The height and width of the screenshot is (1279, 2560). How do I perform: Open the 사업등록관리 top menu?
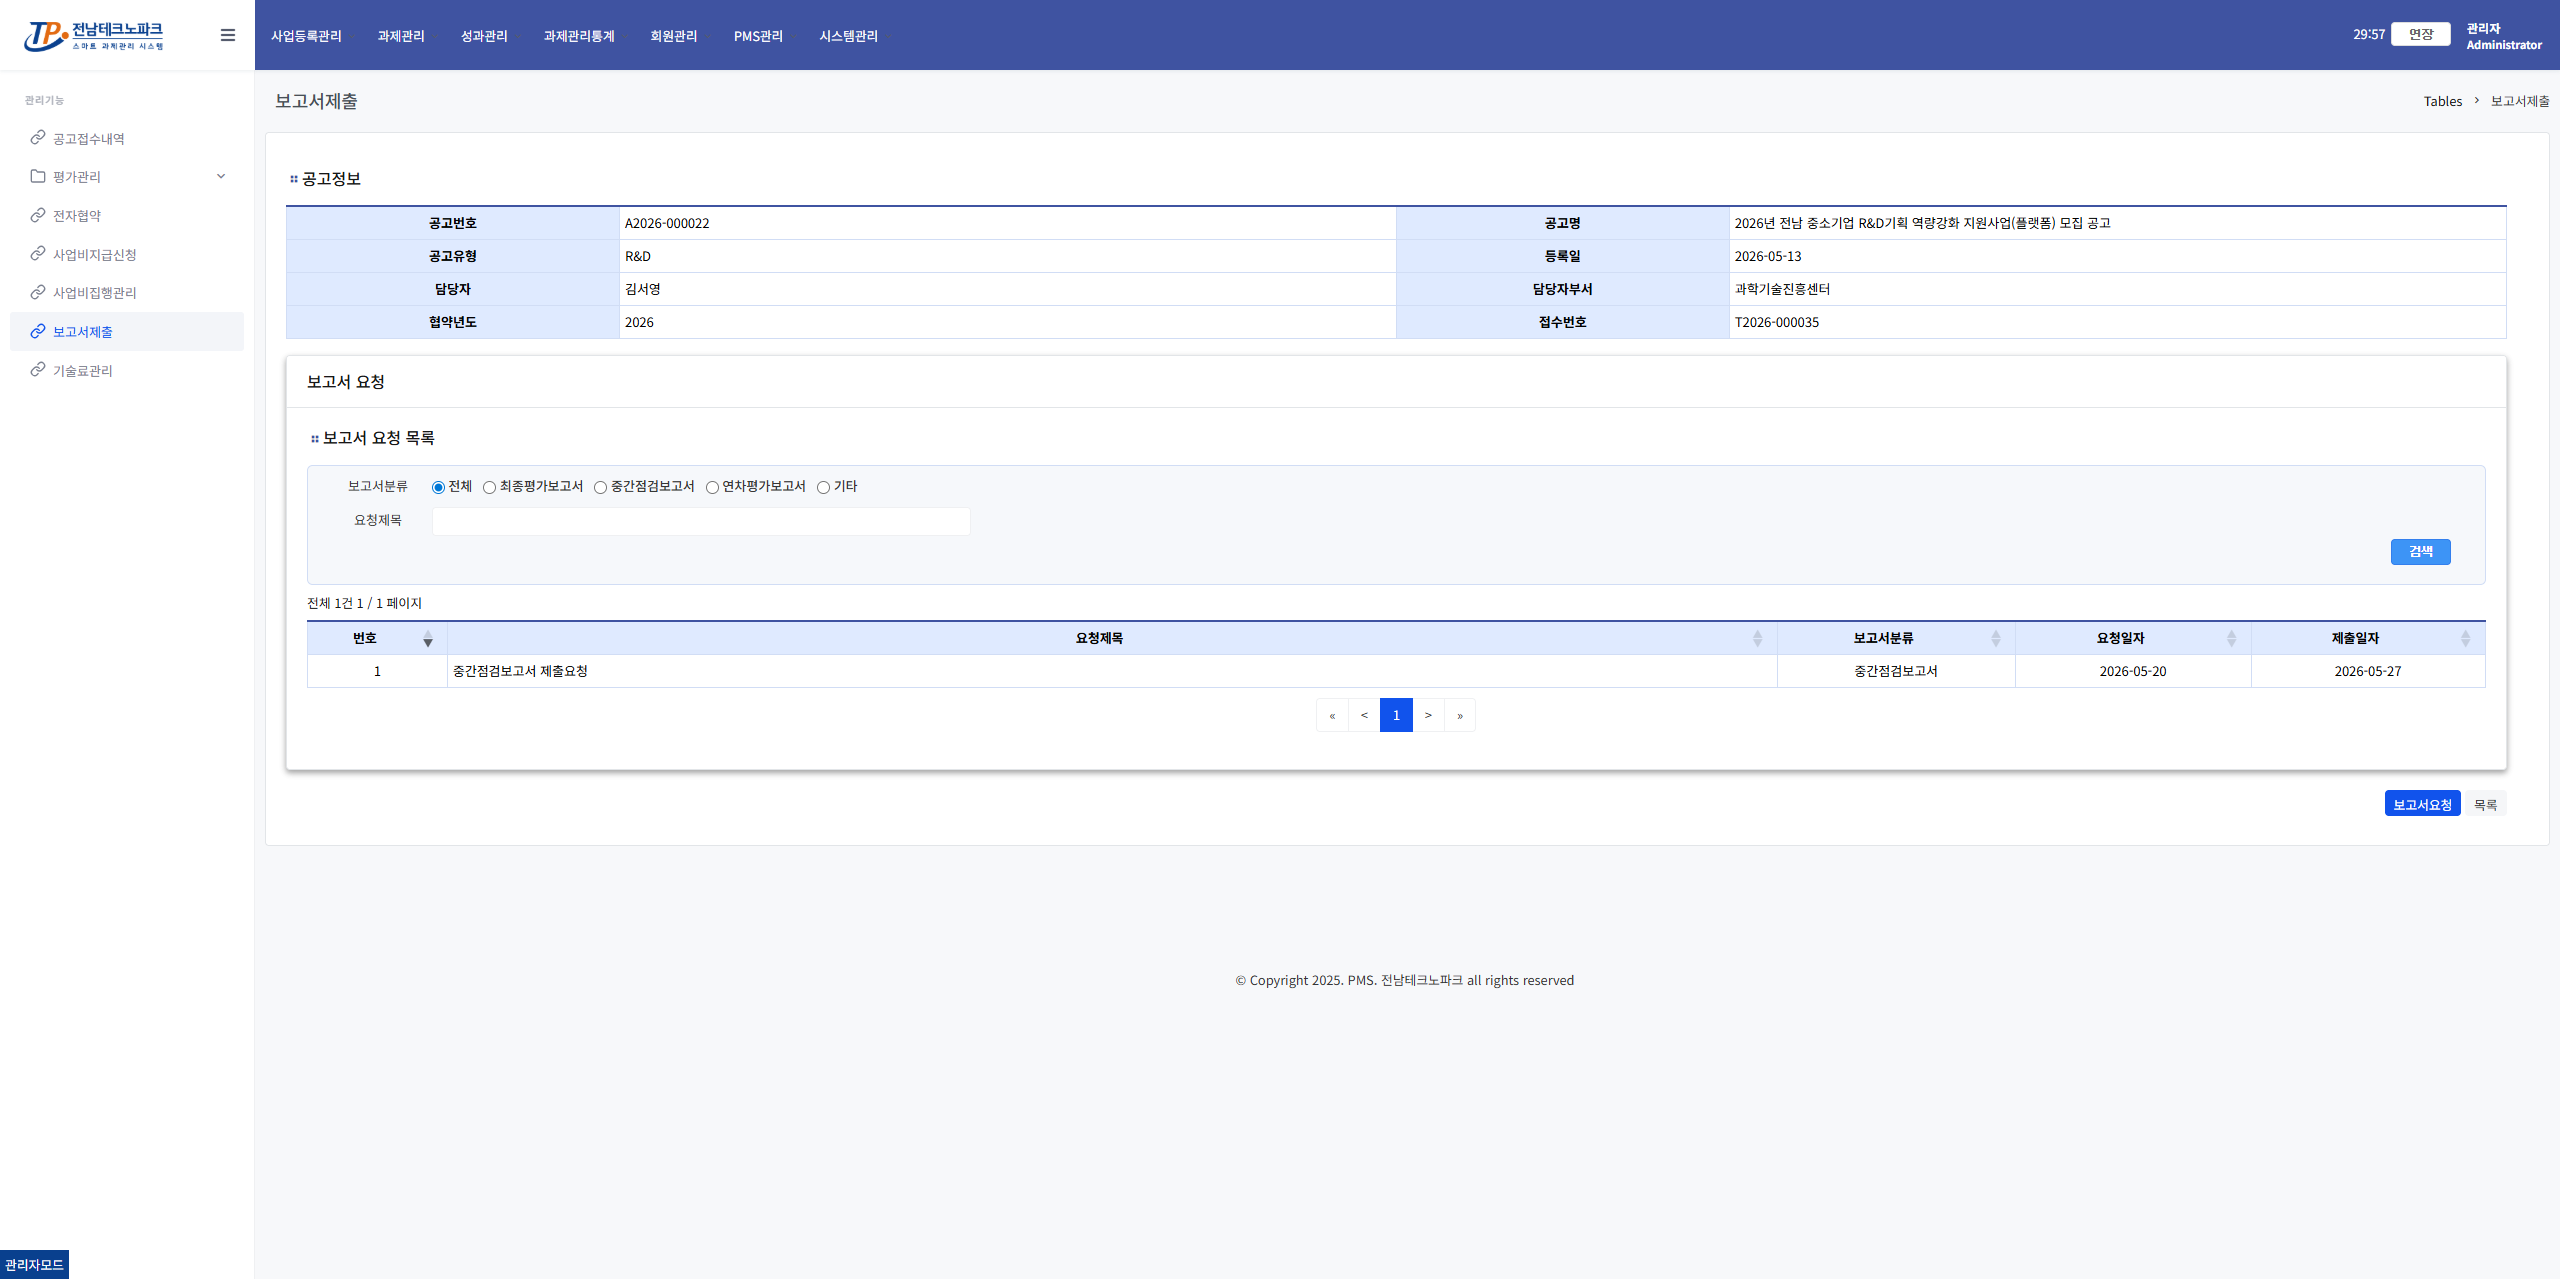click(306, 36)
